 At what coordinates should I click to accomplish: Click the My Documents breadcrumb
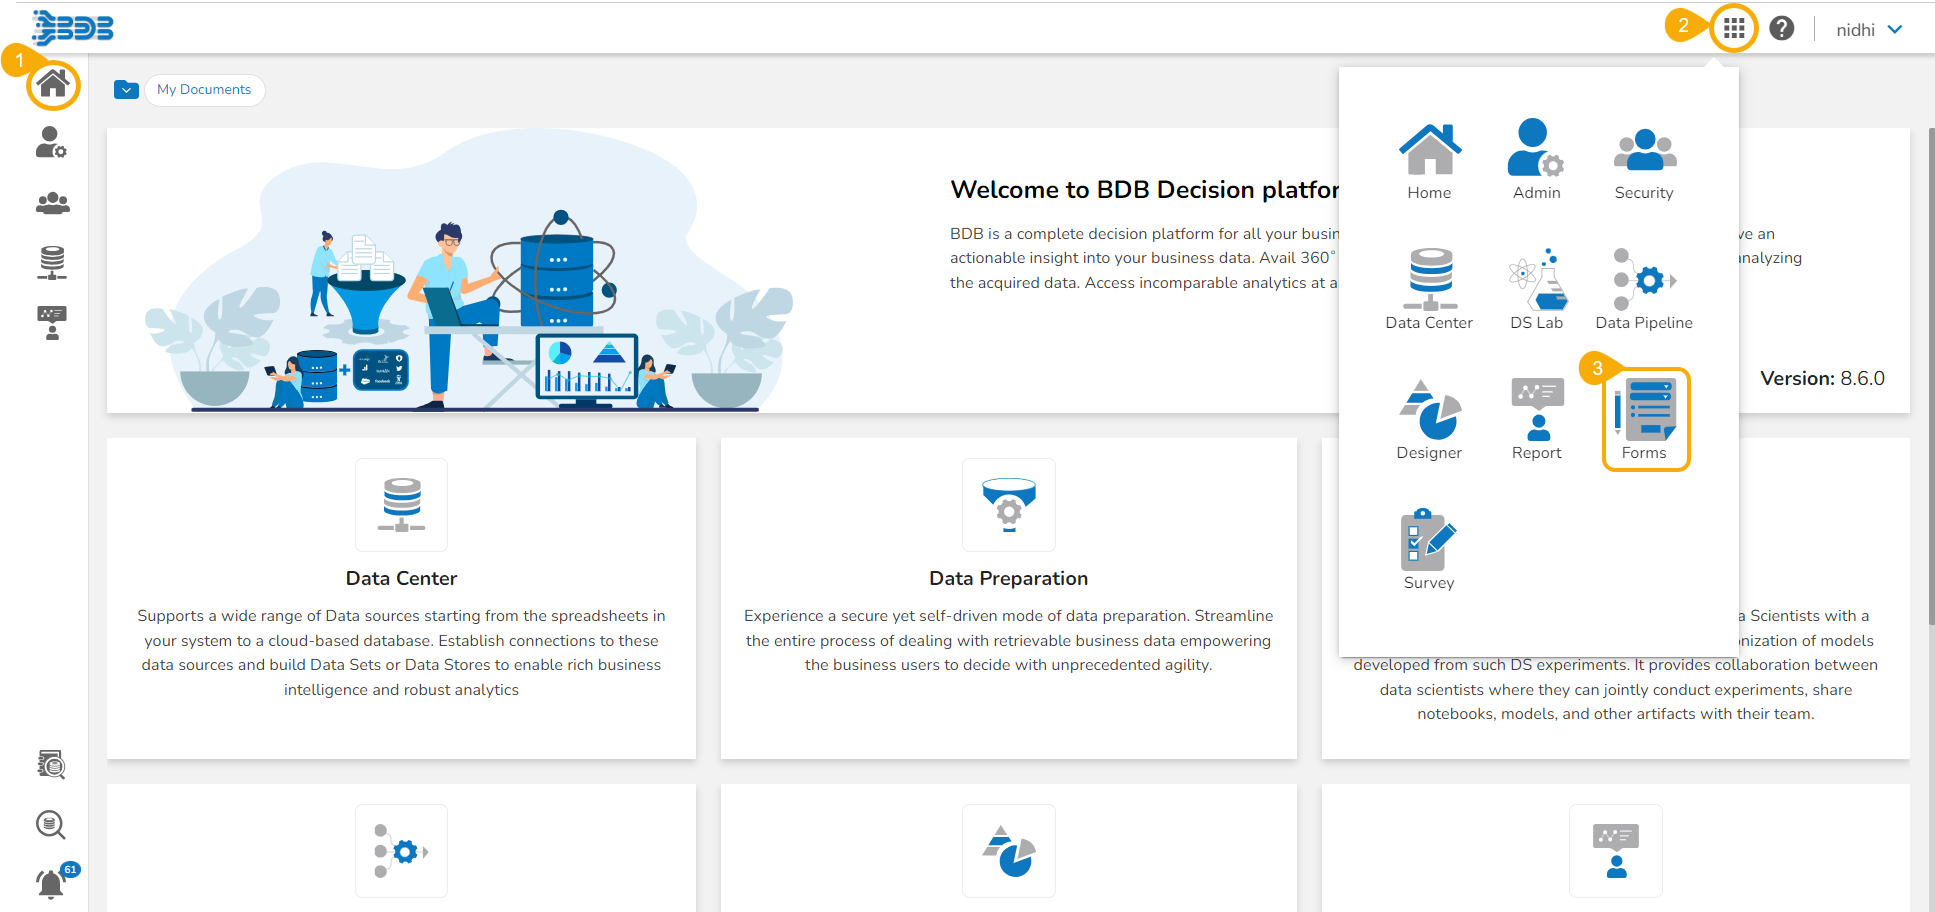[204, 90]
